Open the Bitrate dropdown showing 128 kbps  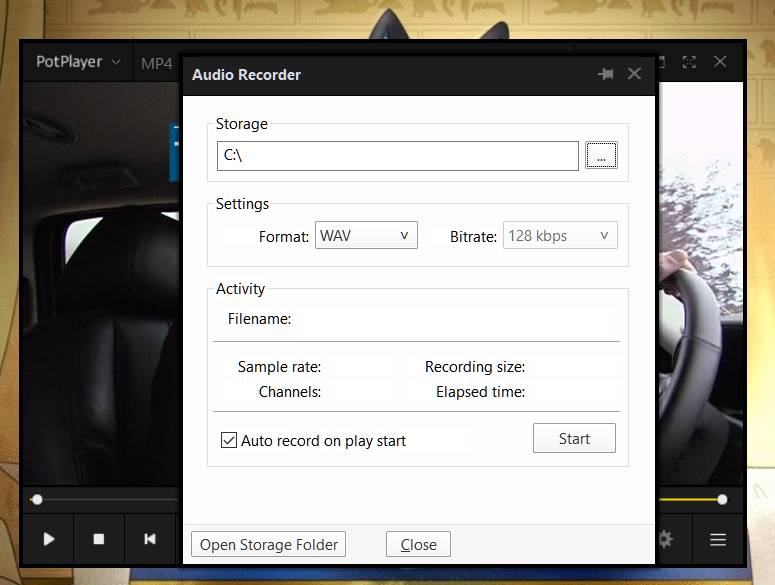pyautogui.click(x=560, y=235)
